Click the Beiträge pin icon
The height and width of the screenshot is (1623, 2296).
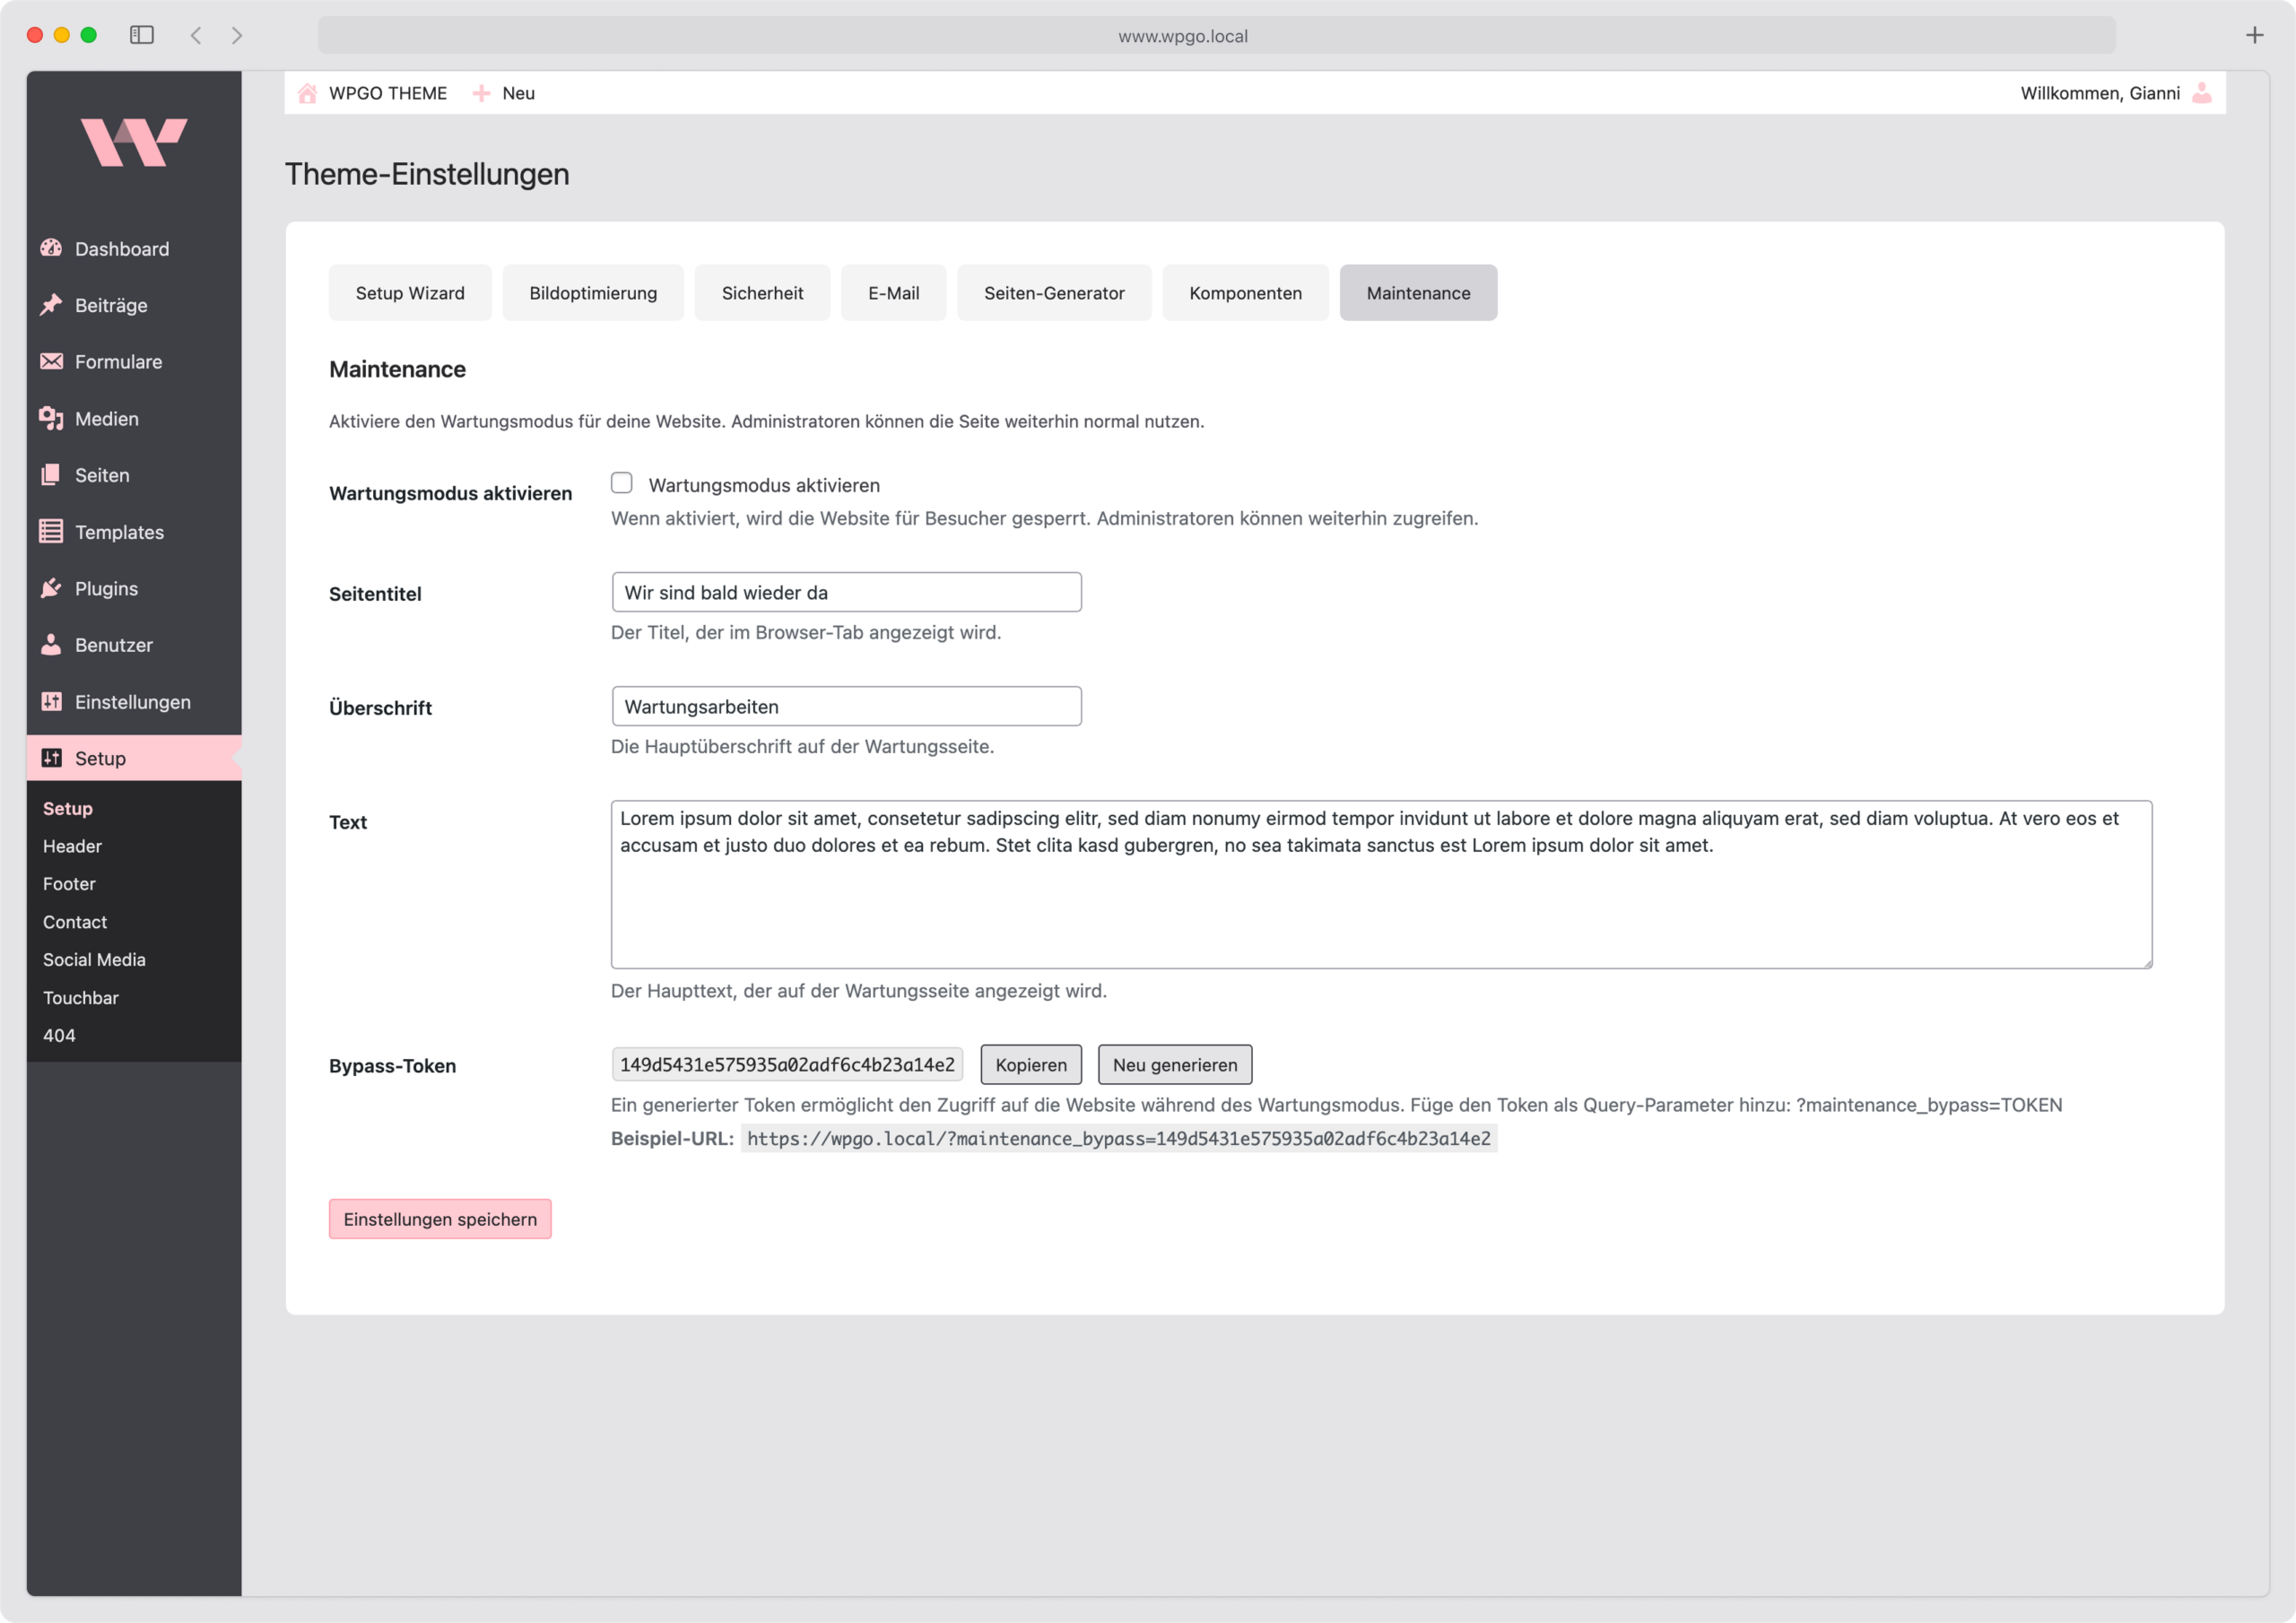pyautogui.click(x=51, y=305)
